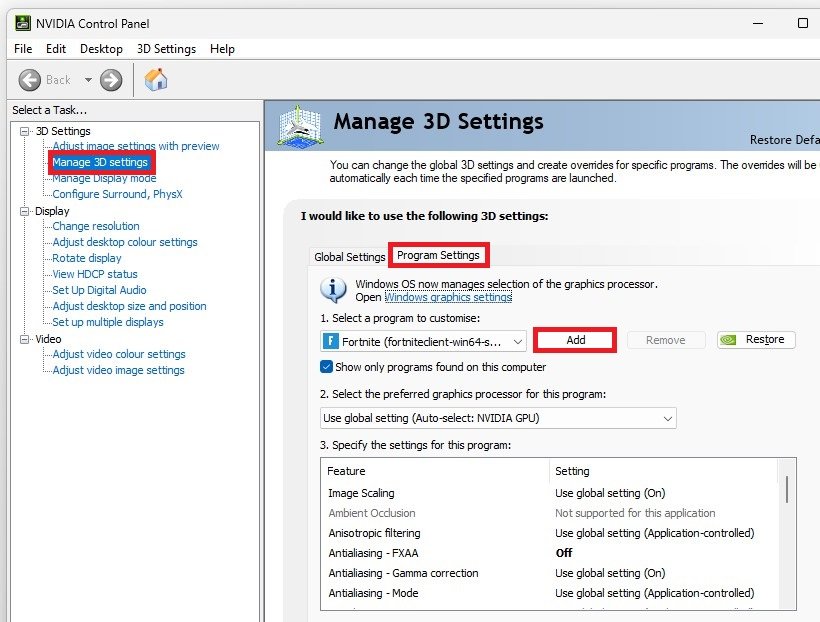Maximize the NVIDIA Control Panel window

point(803,23)
